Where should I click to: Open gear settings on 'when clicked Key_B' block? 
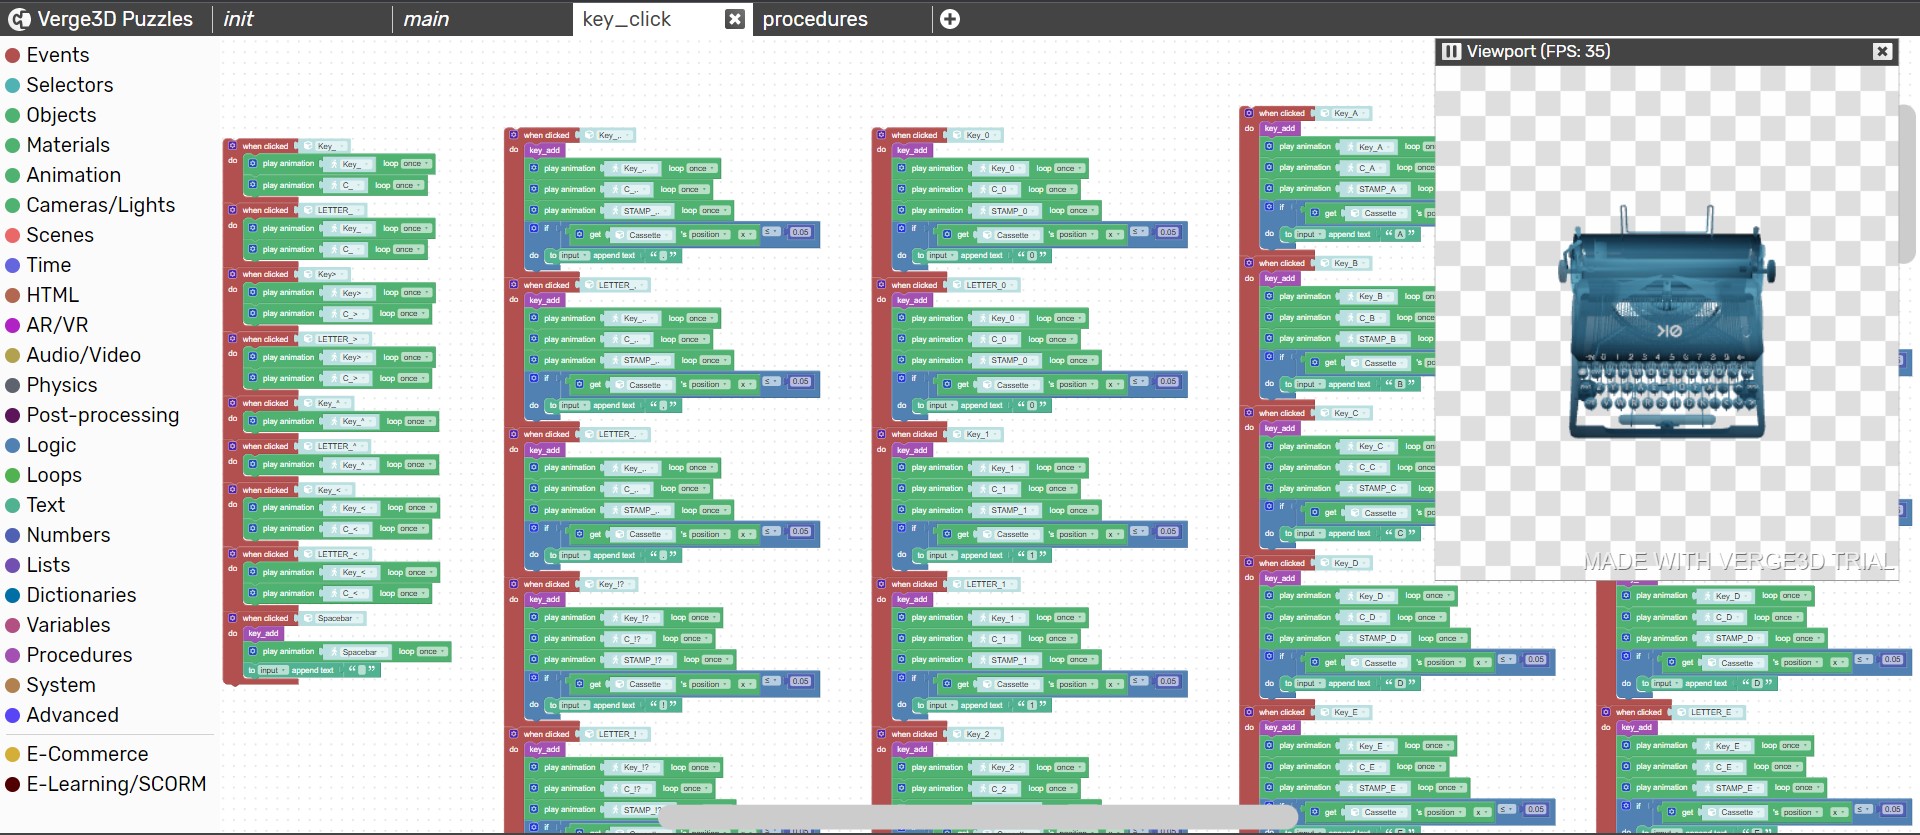1249,263
